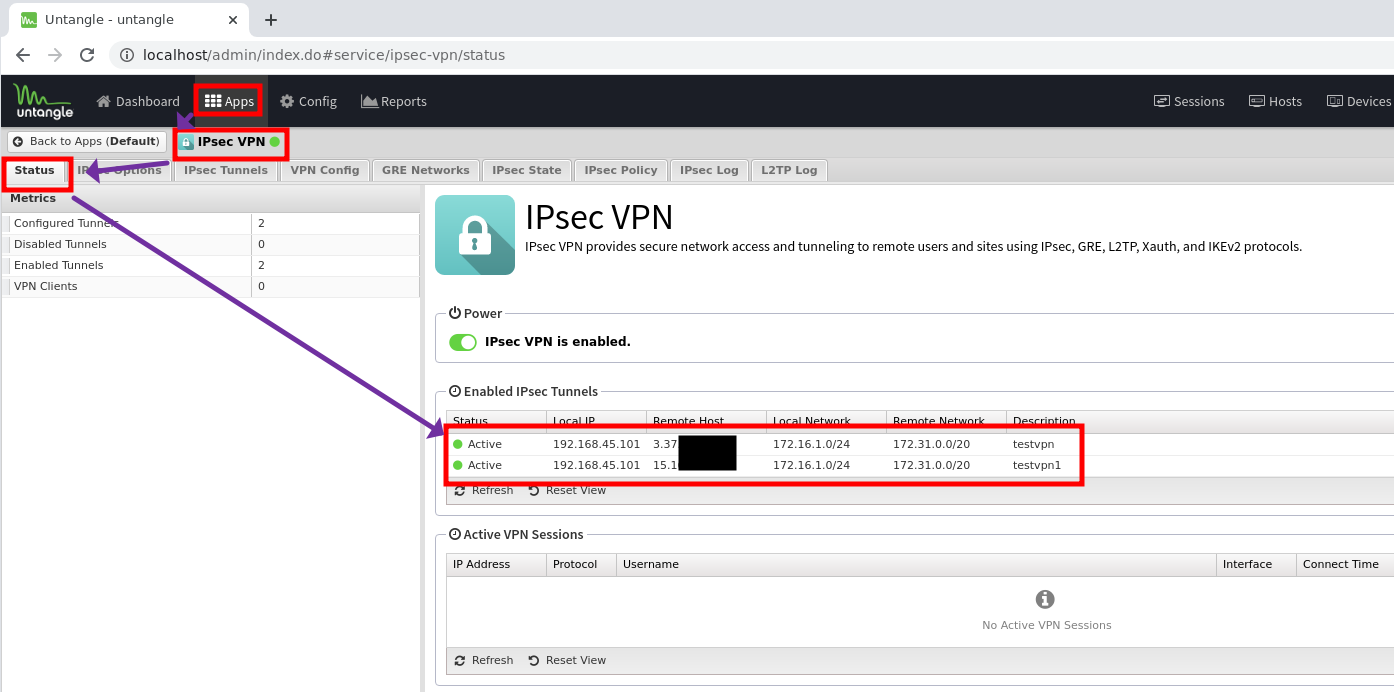The image size is (1394, 692).
Task: Click the site info icon in address bar
Action: [127, 55]
